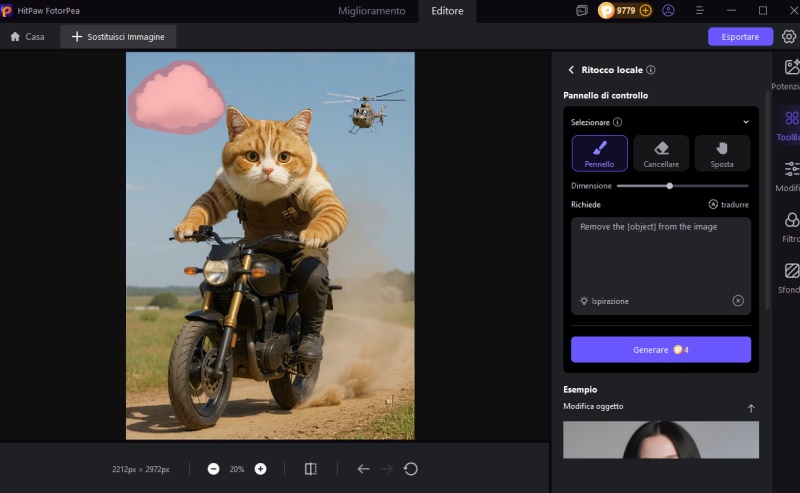This screenshot has width=800, height=493.
Task: Add coins with the plus icon
Action: pos(645,11)
